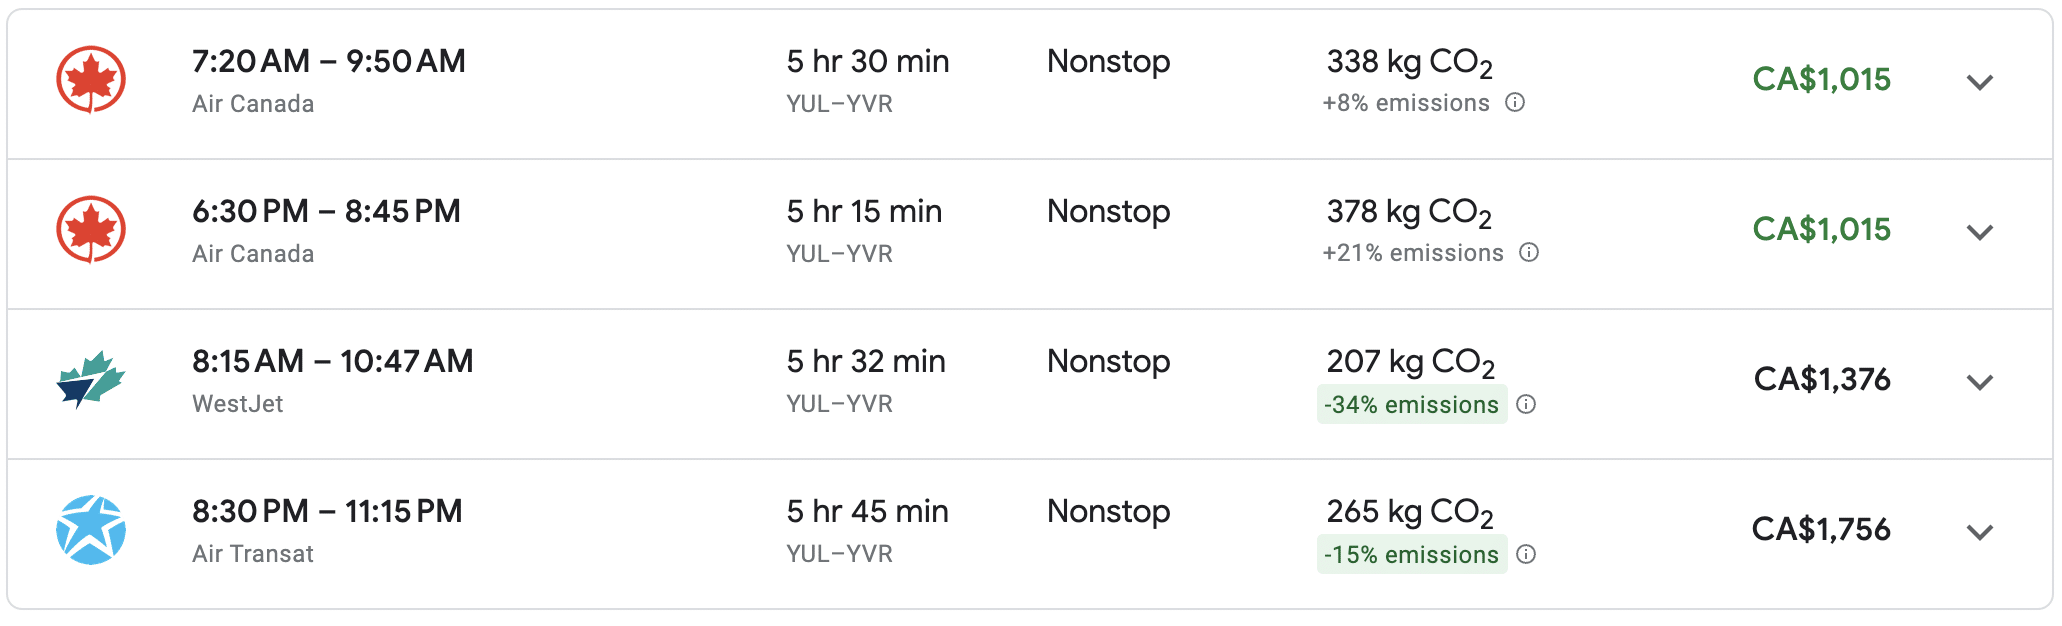Expand the 6:30 PM Air Canada flight details
Viewport: 2062px width, 626px height.
(x=1980, y=232)
